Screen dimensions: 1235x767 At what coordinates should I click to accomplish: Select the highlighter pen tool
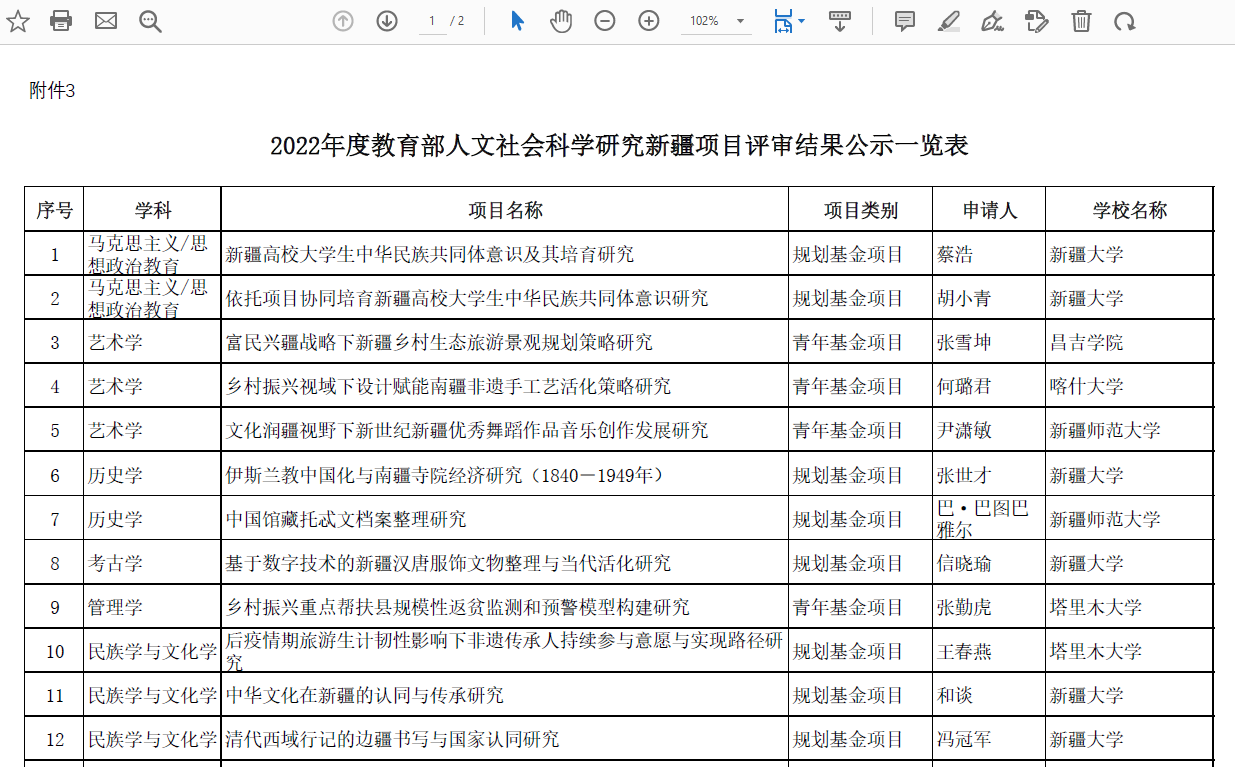(949, 21)
